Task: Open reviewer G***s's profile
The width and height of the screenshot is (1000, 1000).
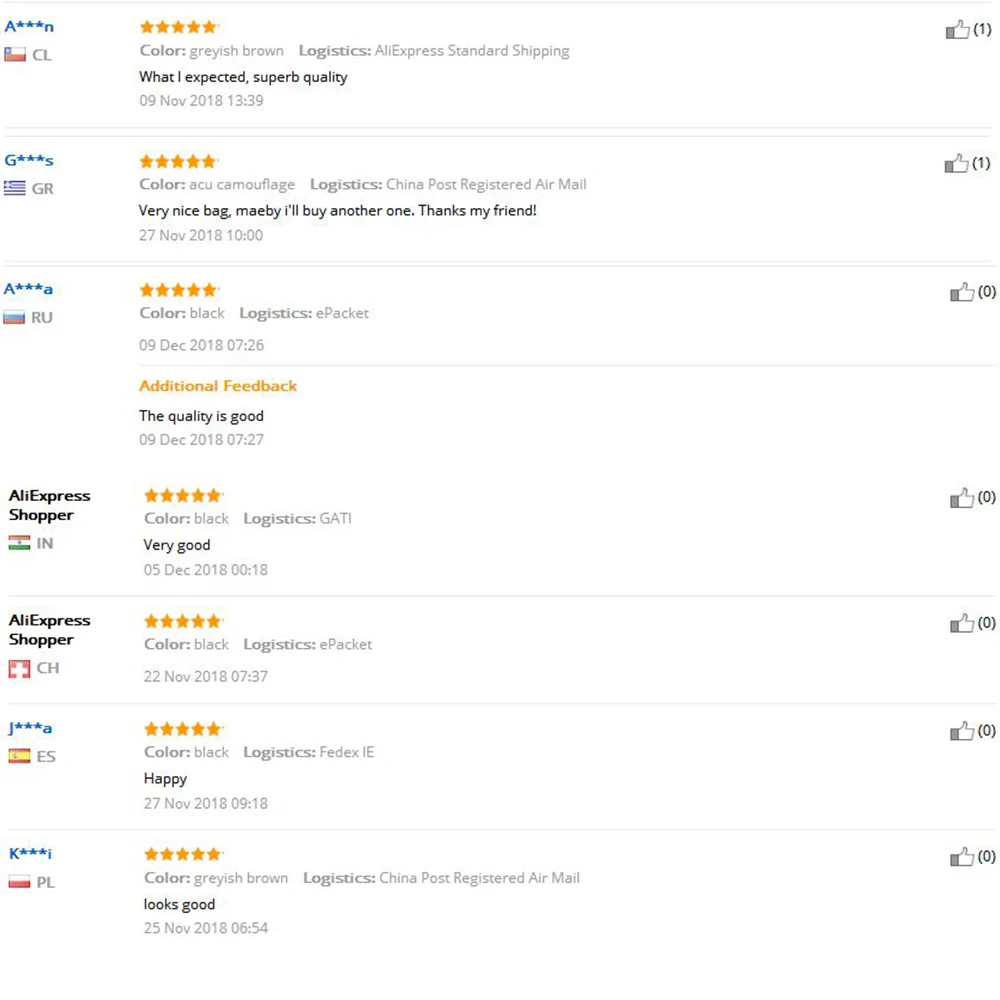Action: tap(29, 160)
